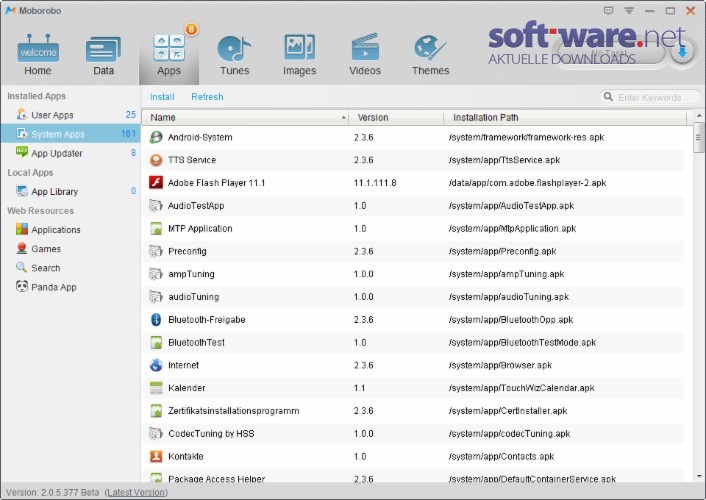Sort by Version column header
Screen dimensions: 706x500
396,118
